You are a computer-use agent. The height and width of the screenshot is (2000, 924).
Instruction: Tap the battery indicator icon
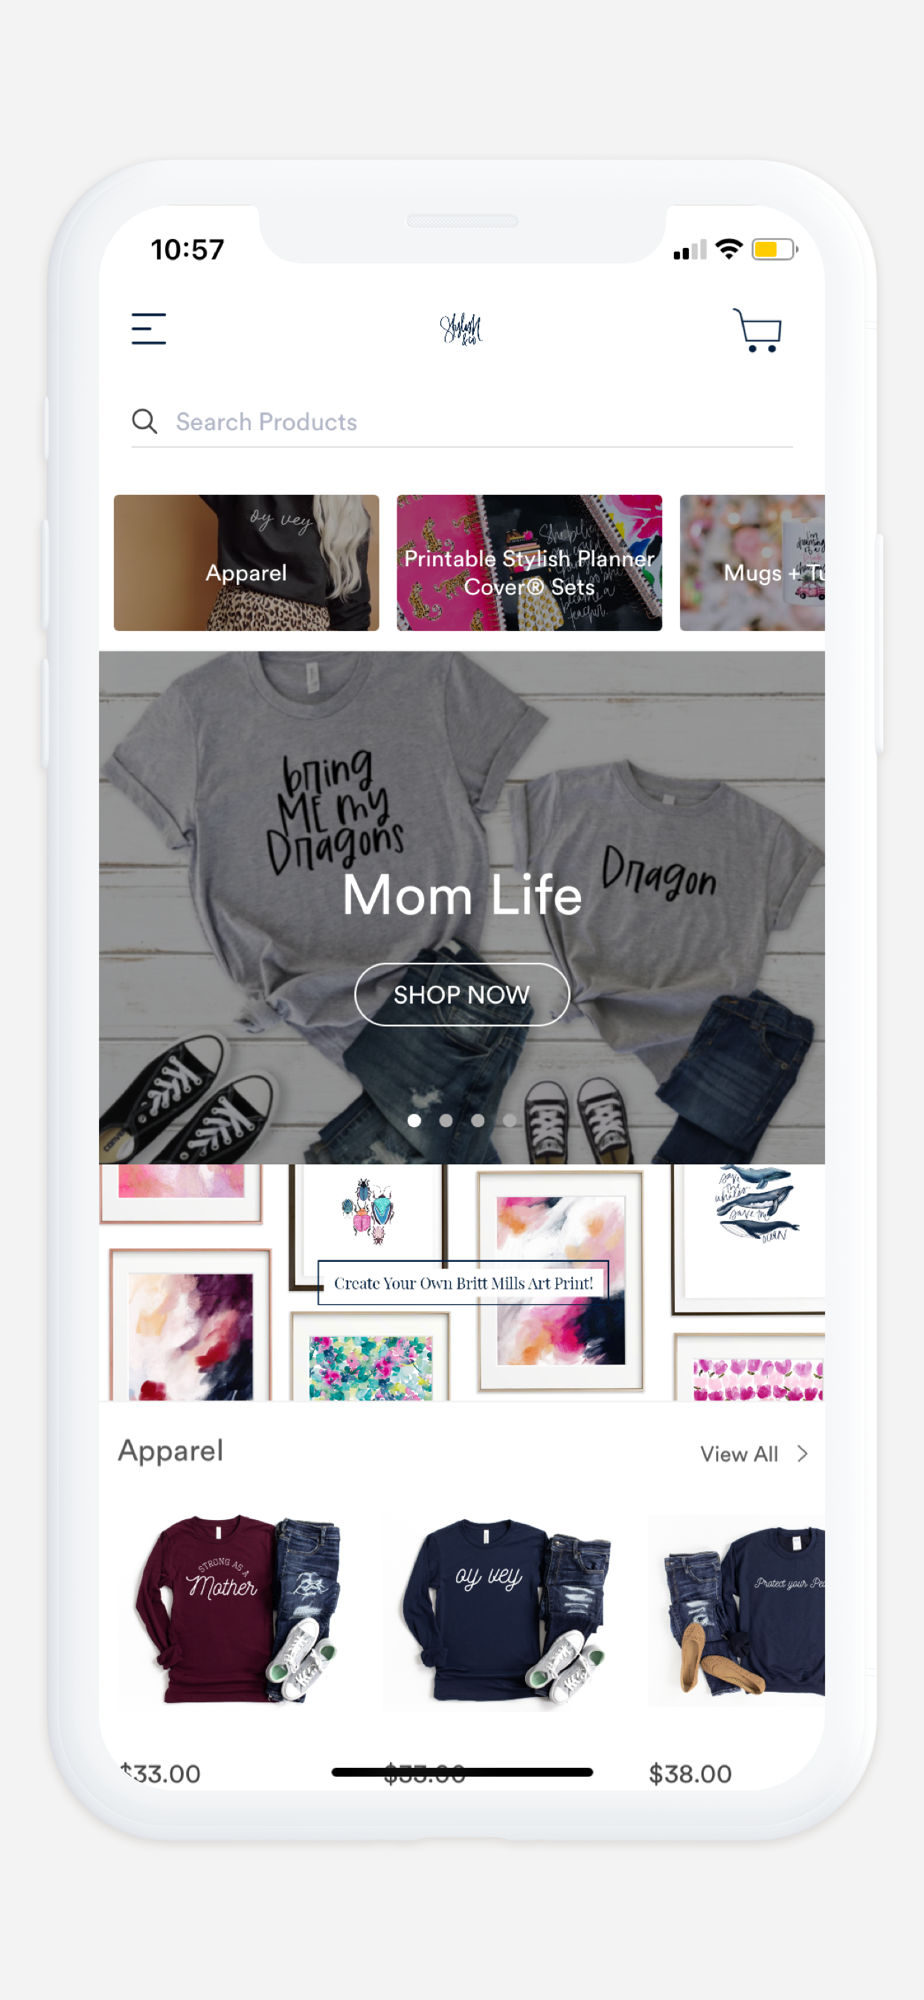click(775, 249)
